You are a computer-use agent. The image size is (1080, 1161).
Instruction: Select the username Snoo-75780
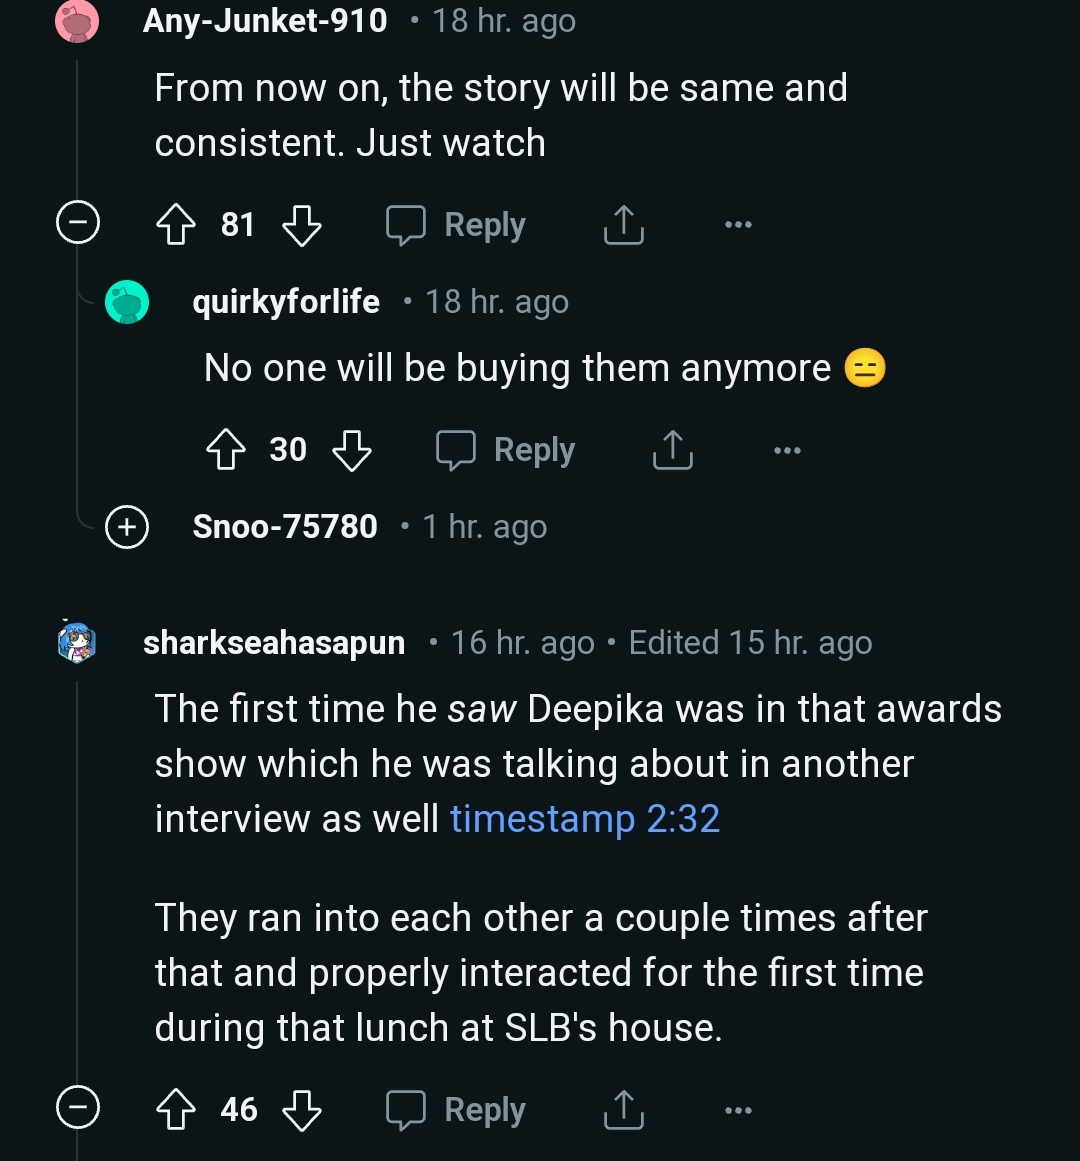tap(285, 527)
